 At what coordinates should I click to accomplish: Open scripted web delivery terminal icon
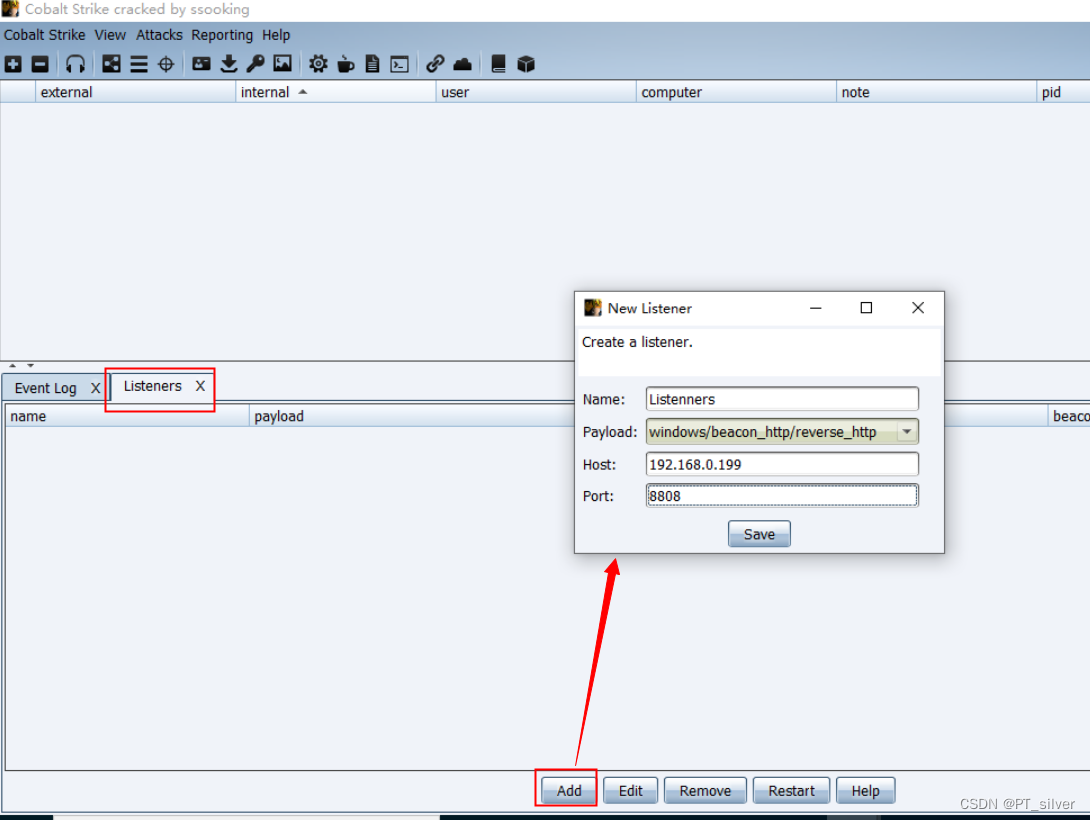click(x=400, y=65)
